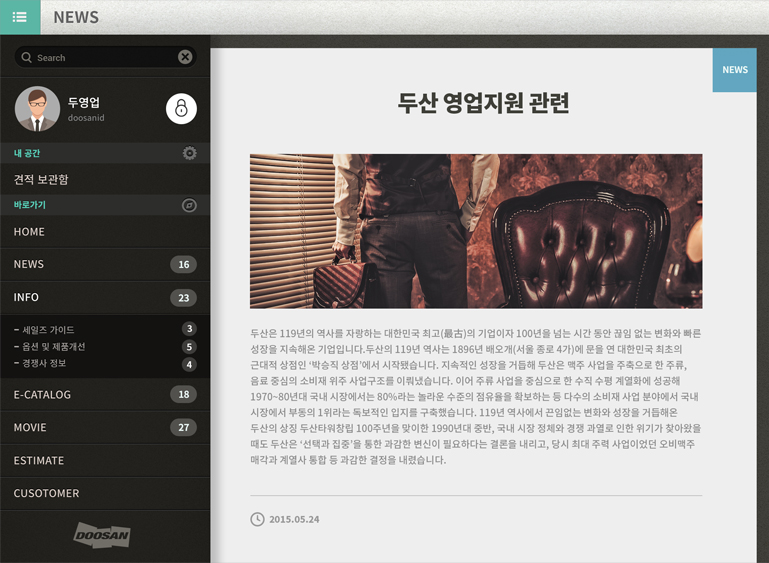The image size is (769, 563).
Task: Click the lock icon button
Action: tap(181, 108)
